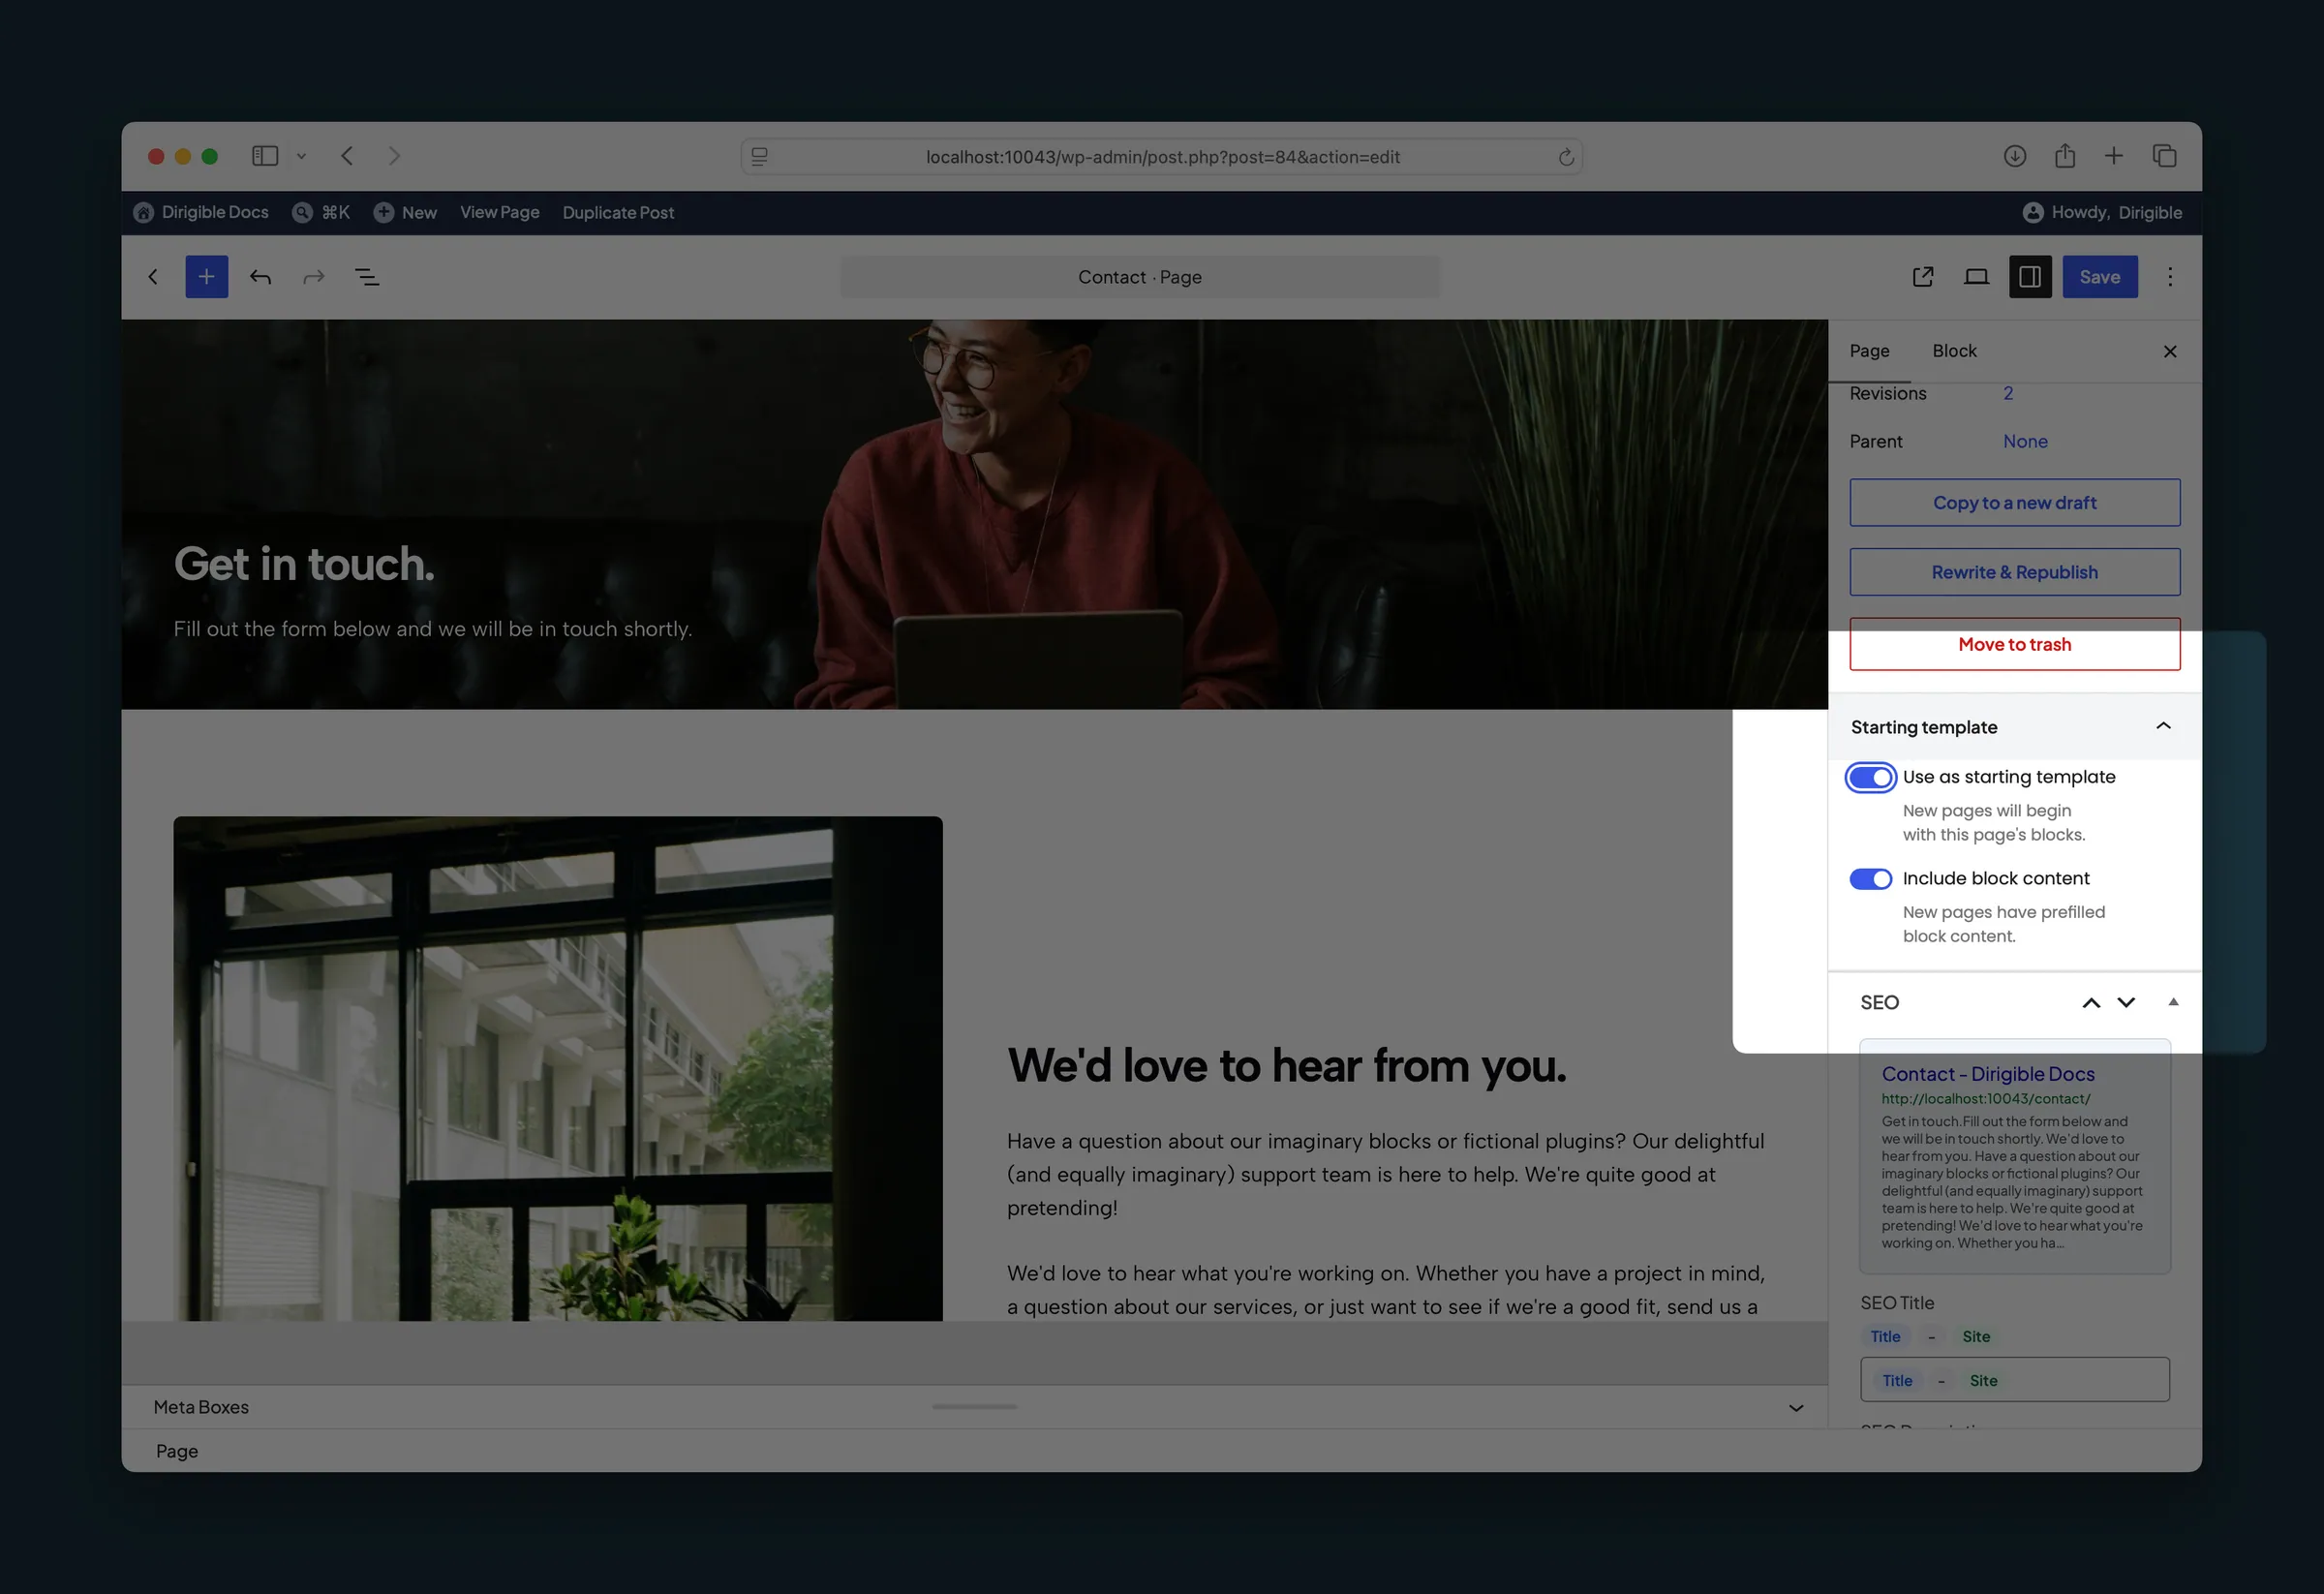
Task: Click Contact · Page document bar
Action: pos(1140,277)
